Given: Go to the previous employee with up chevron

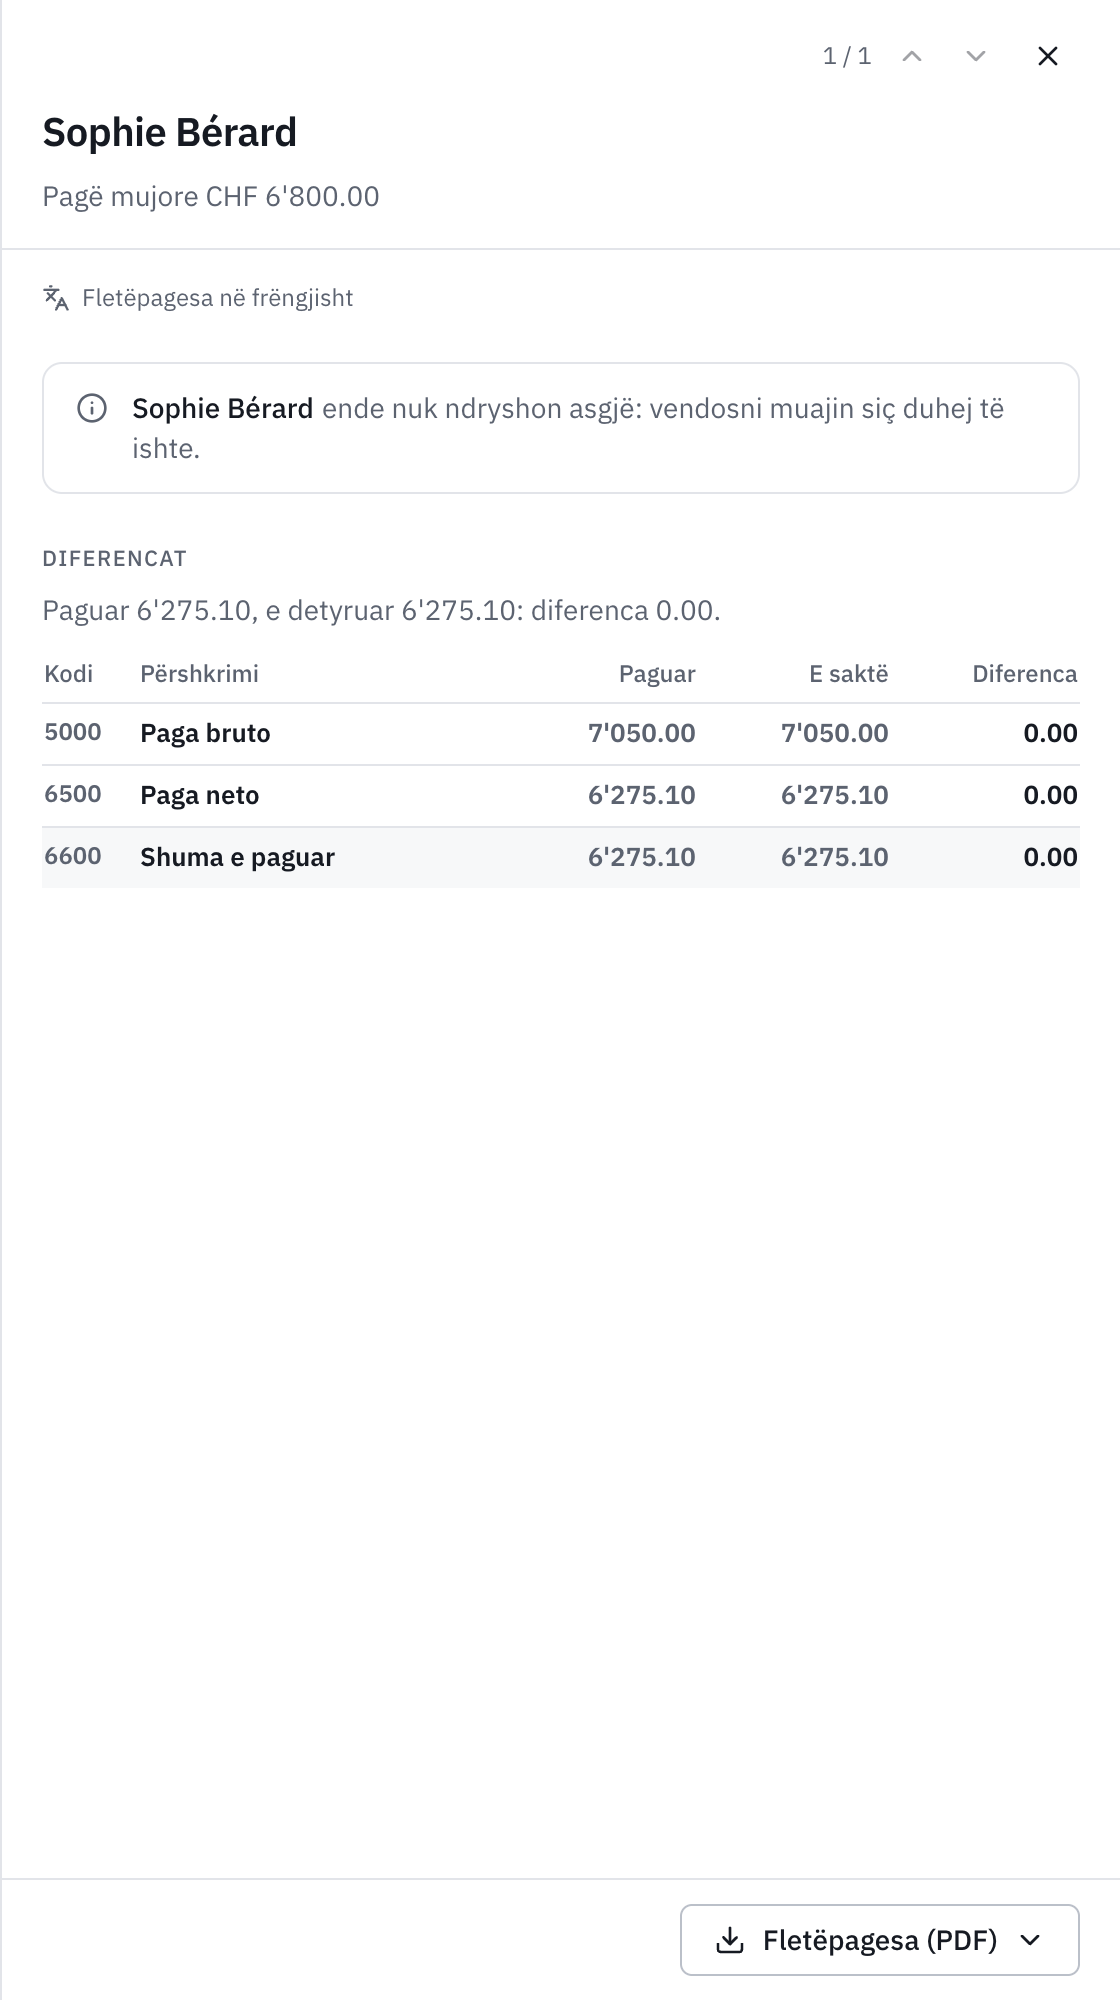Looking at the screenshot, I should (x=911, y=56).
